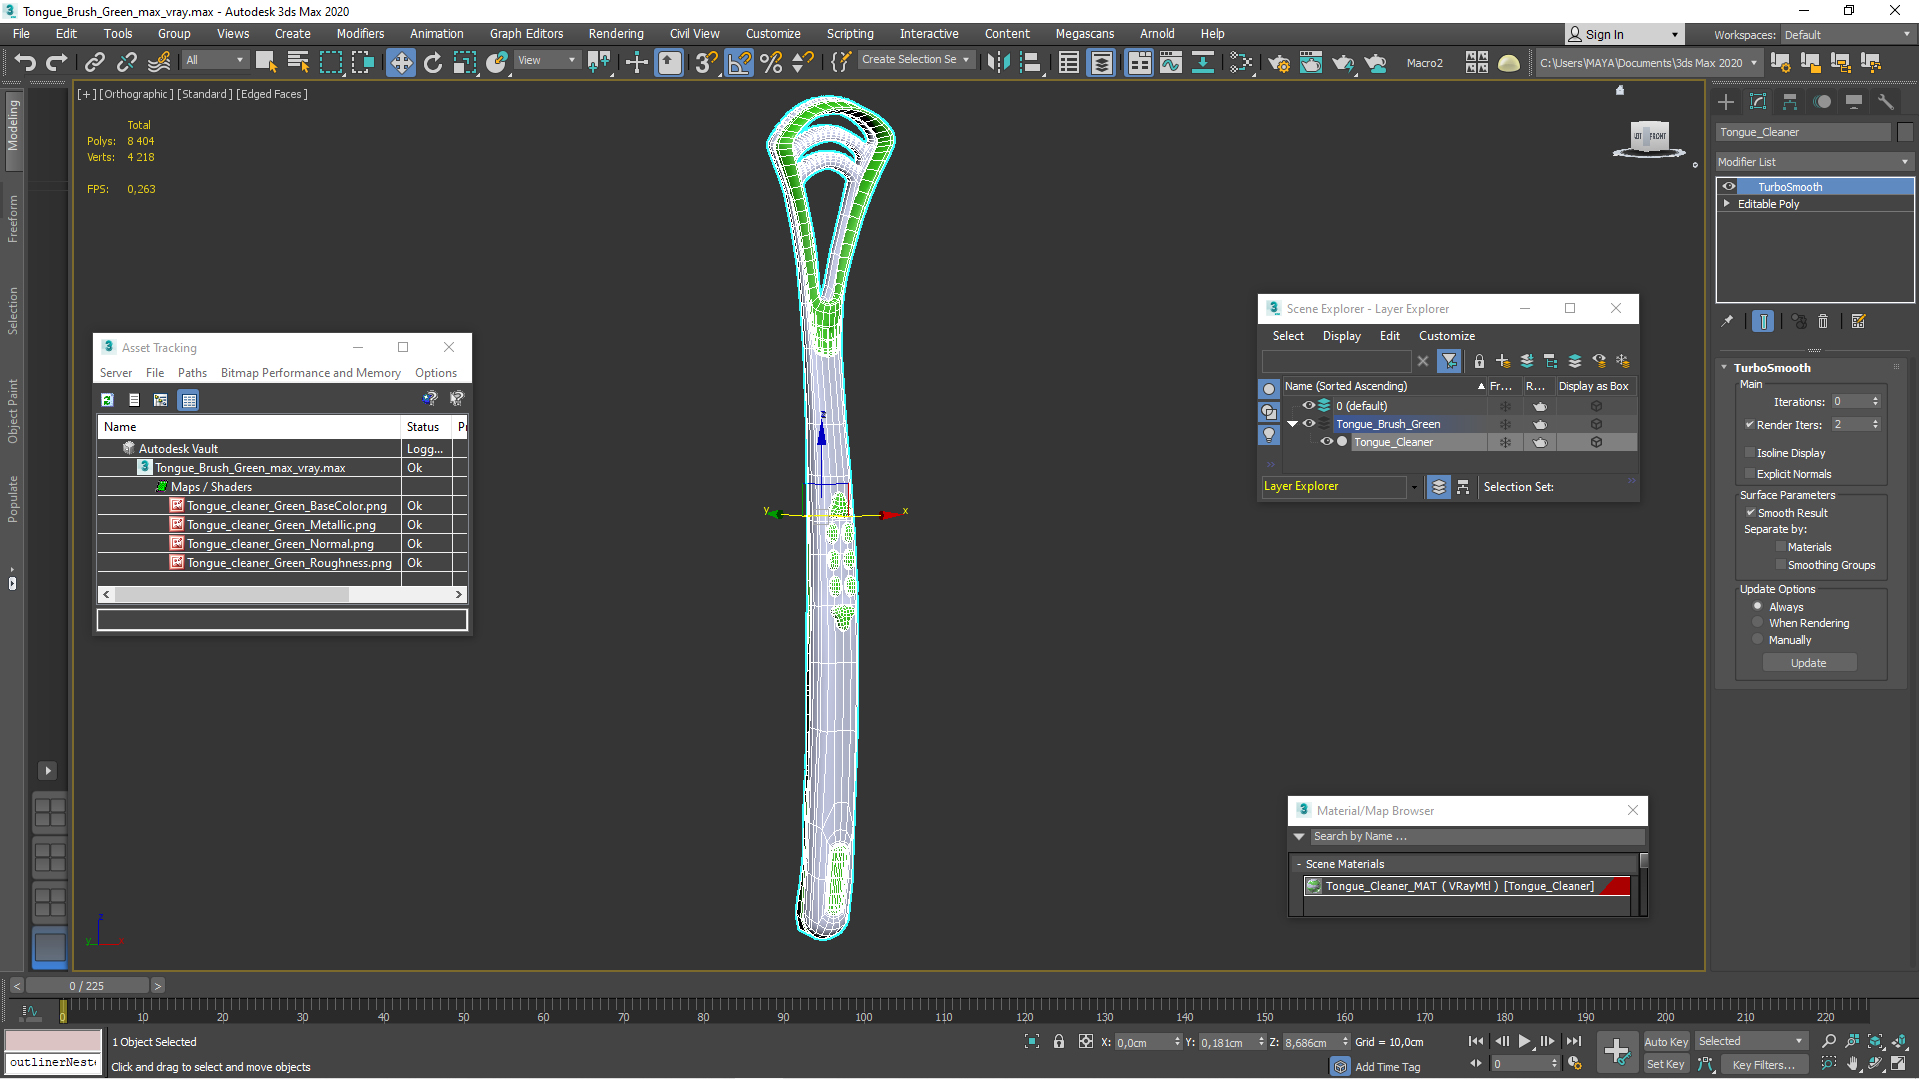Open Render Setup teapot icon
Image resolution: width=1920 pixels, height=1080 pixels.
(x=1279, y=63)
